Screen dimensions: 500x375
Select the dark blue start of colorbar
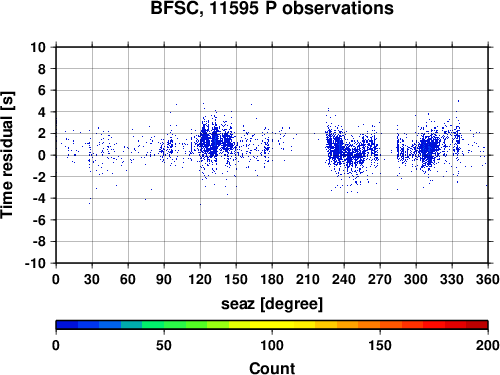(67, 325)
